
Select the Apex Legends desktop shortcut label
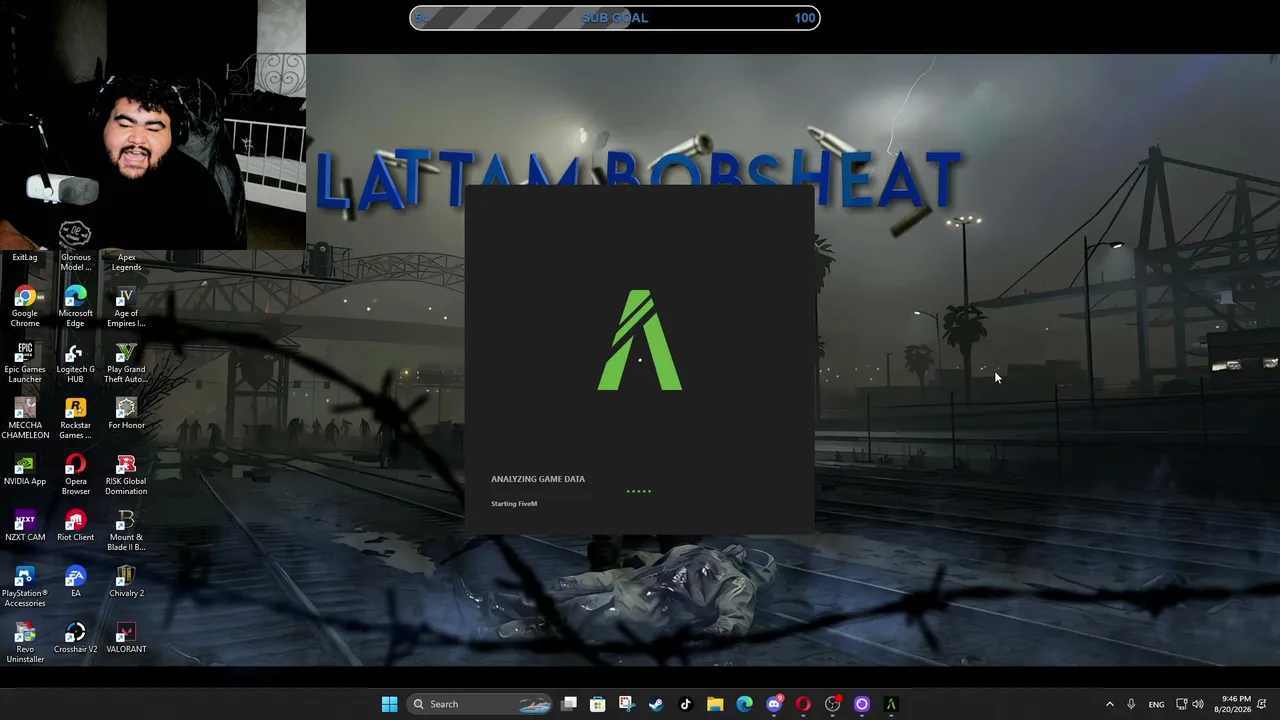point(126,262)
